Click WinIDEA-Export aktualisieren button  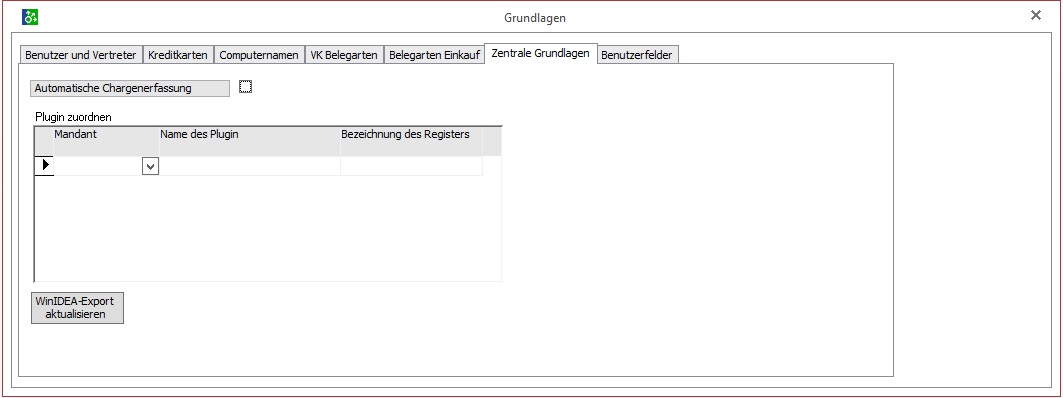(77, 308)
